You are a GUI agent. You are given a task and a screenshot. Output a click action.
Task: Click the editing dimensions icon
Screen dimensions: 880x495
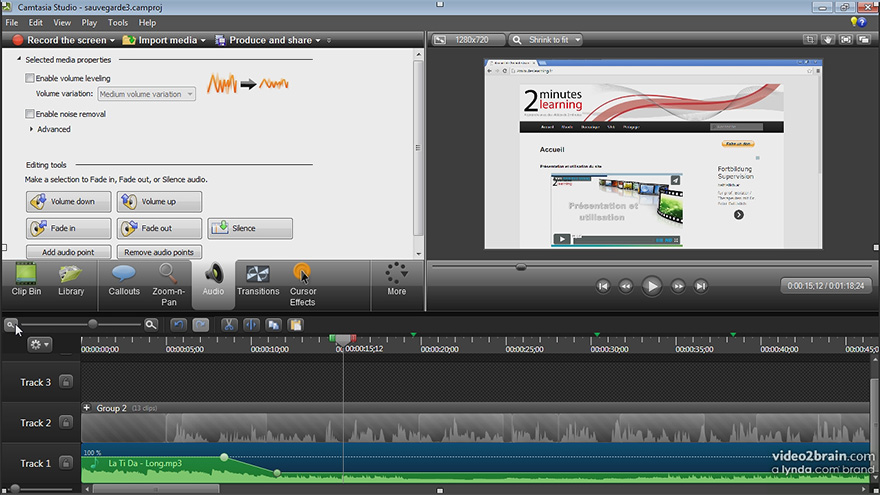click(x=440, y=40)
